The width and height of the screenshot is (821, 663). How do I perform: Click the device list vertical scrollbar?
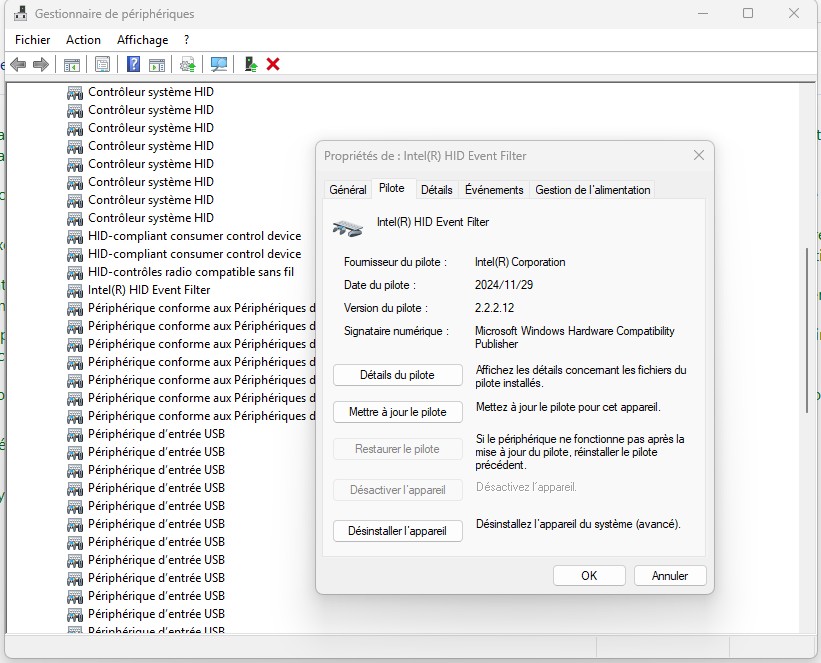pyautogui.click(x=806, y=330)
